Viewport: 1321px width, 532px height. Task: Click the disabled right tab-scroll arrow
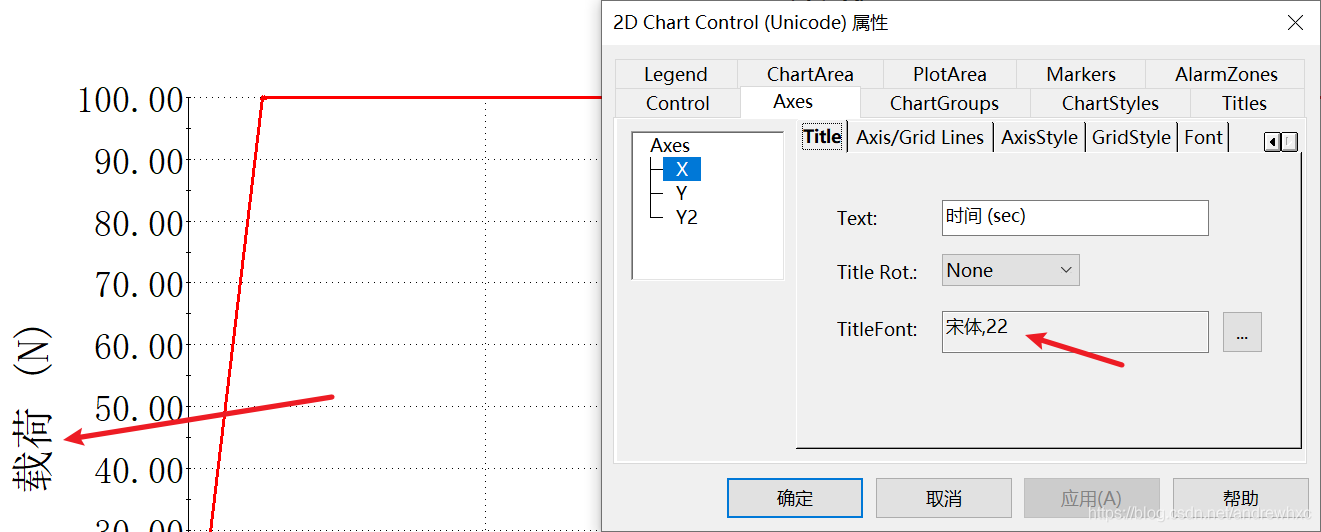tap(1290, 142)
